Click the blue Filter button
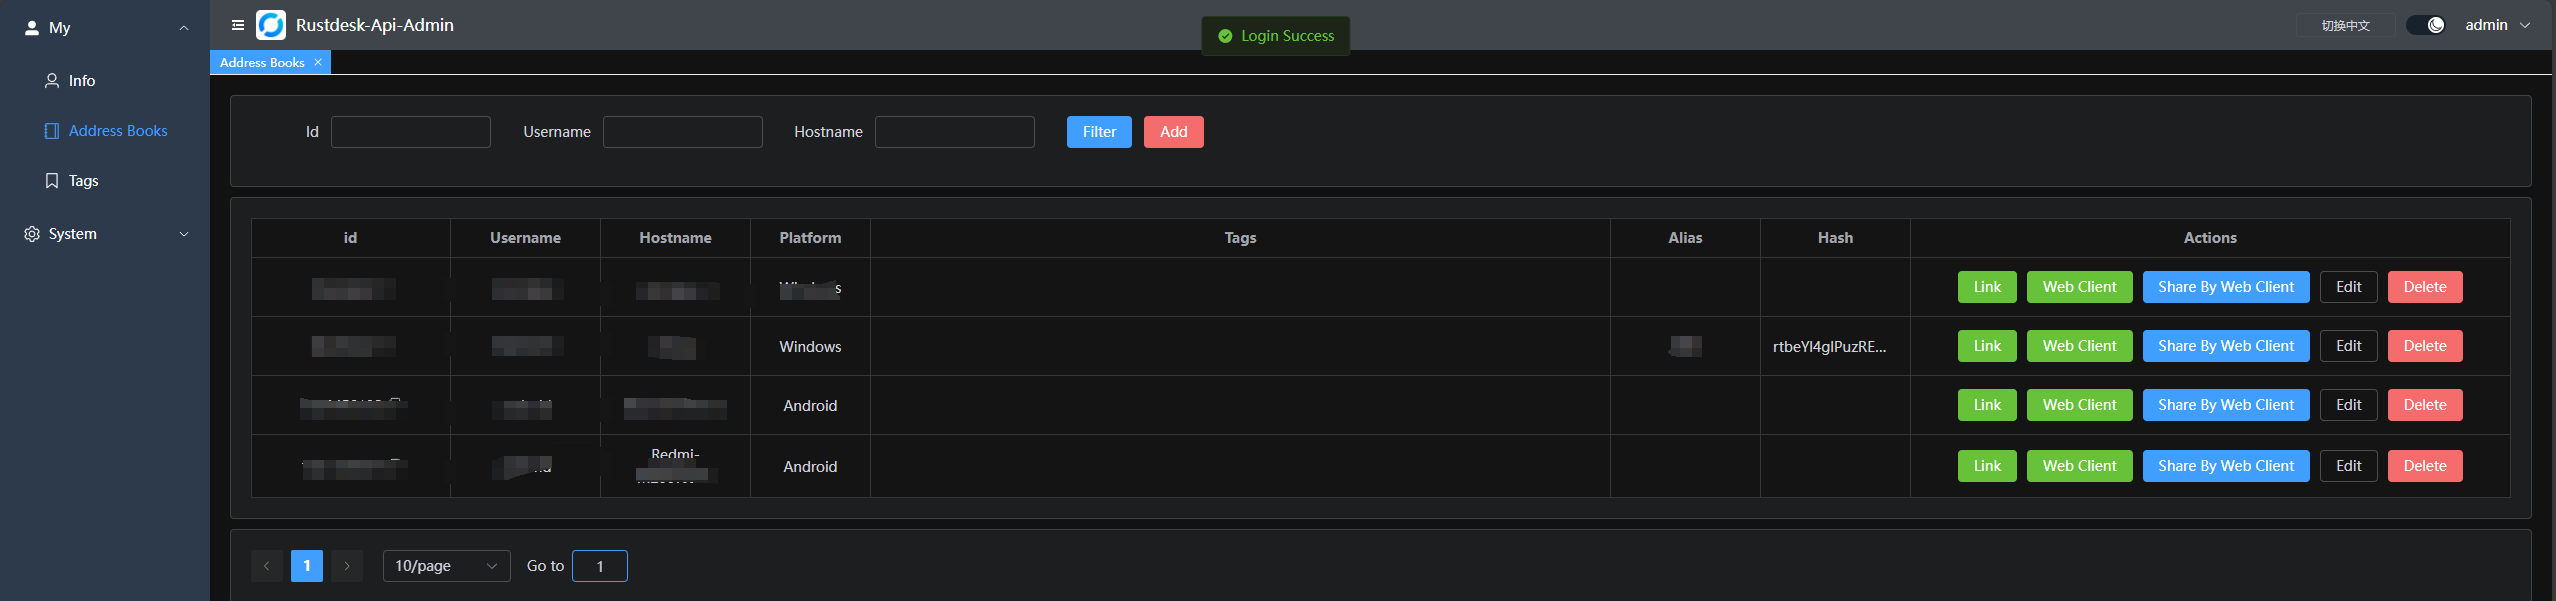 coord(1099,132)
